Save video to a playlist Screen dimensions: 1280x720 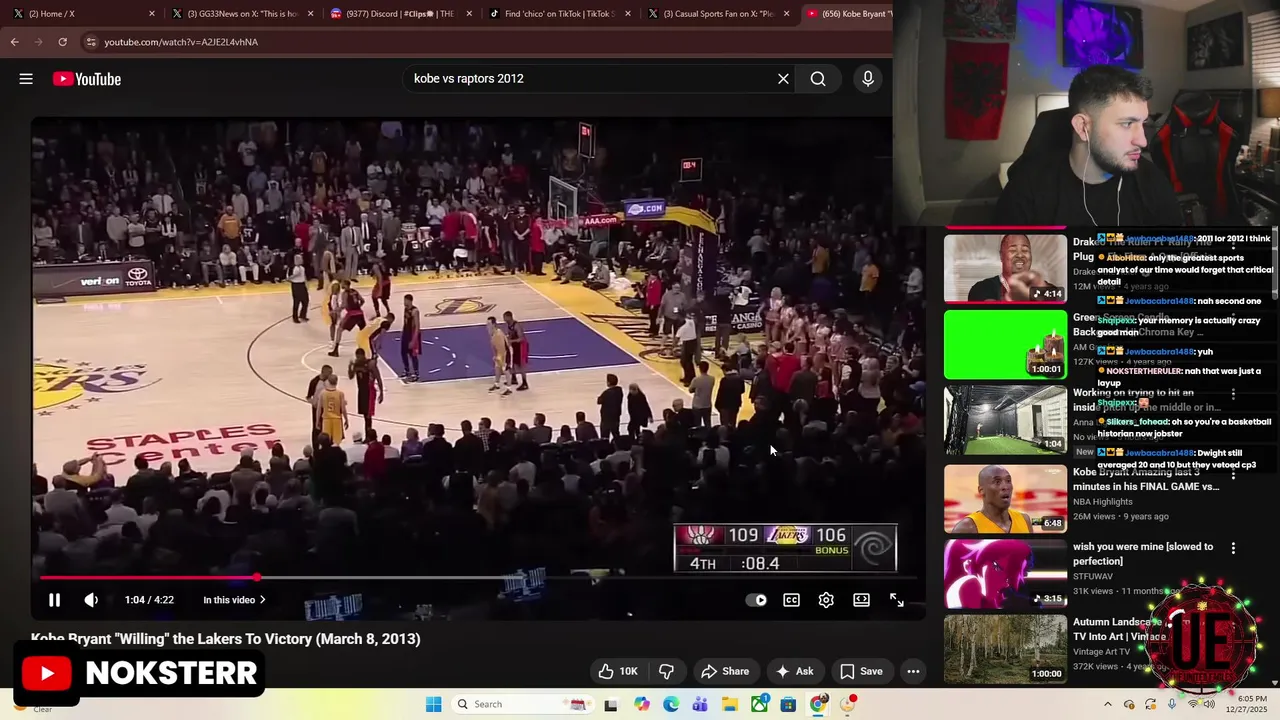point(861,671)
